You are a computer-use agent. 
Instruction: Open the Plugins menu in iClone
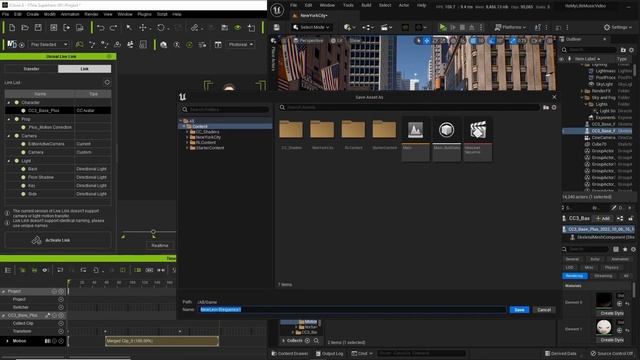click(144, 14)
